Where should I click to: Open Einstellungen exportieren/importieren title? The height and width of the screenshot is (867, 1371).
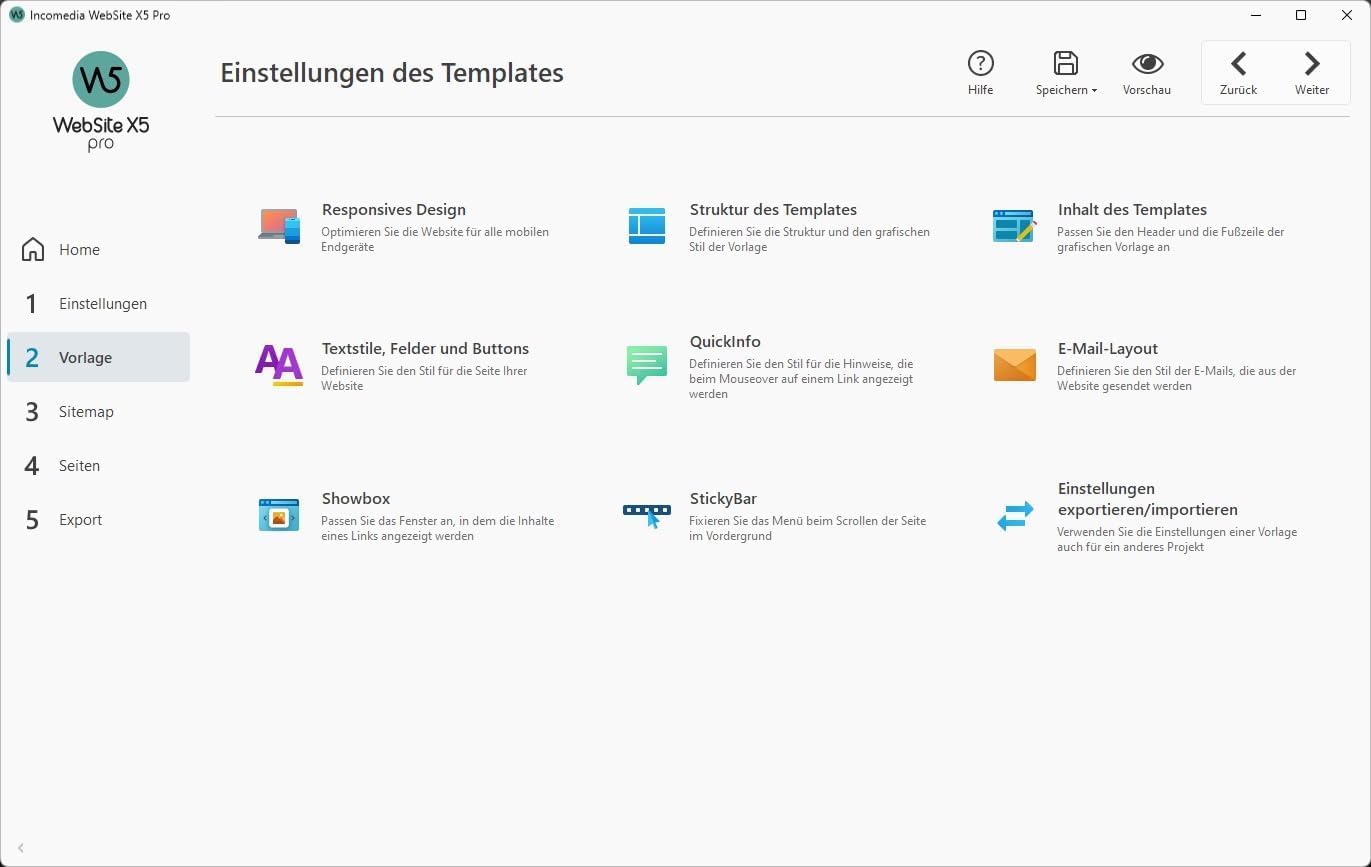1148,499
